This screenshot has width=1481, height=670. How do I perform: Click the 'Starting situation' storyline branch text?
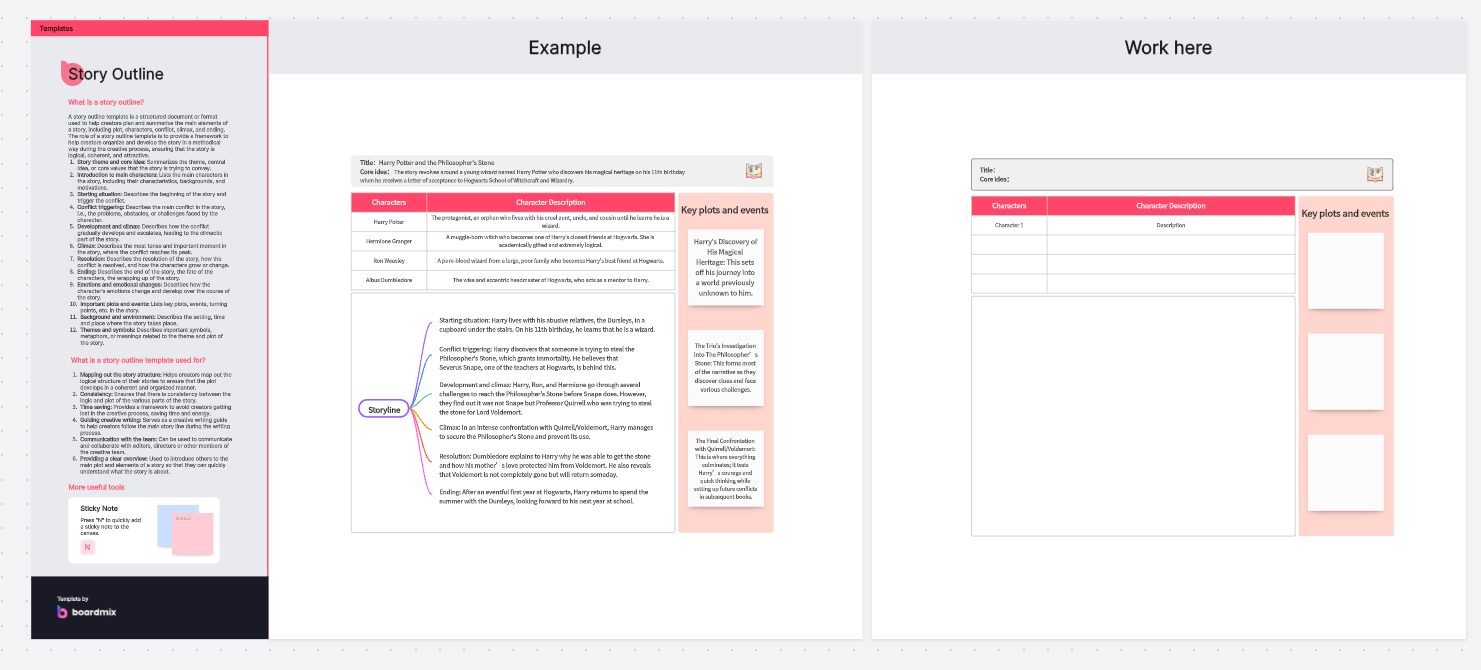click(547, 324)
